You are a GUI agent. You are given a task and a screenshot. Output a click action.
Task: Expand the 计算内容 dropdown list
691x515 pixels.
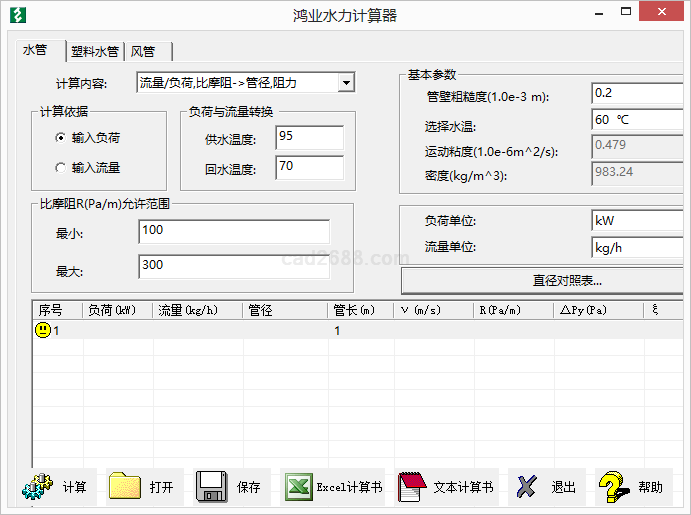pyautogui.click(x=345, y=83)
